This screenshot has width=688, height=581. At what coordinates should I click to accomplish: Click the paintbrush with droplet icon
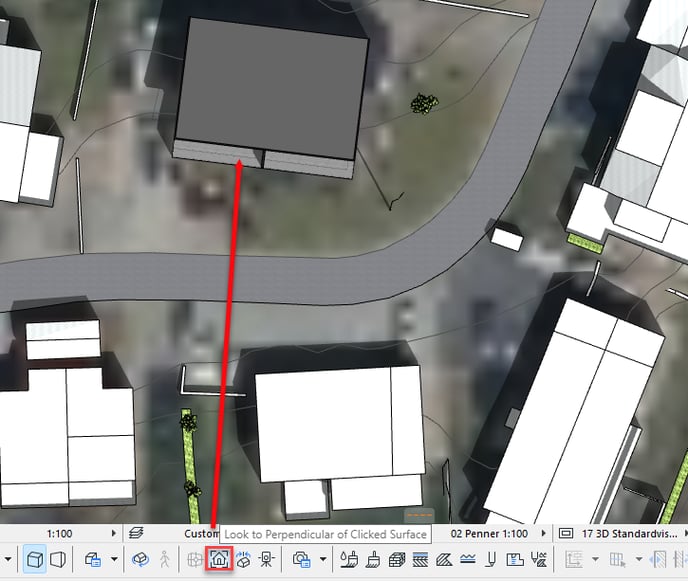[x=348, y=559]
